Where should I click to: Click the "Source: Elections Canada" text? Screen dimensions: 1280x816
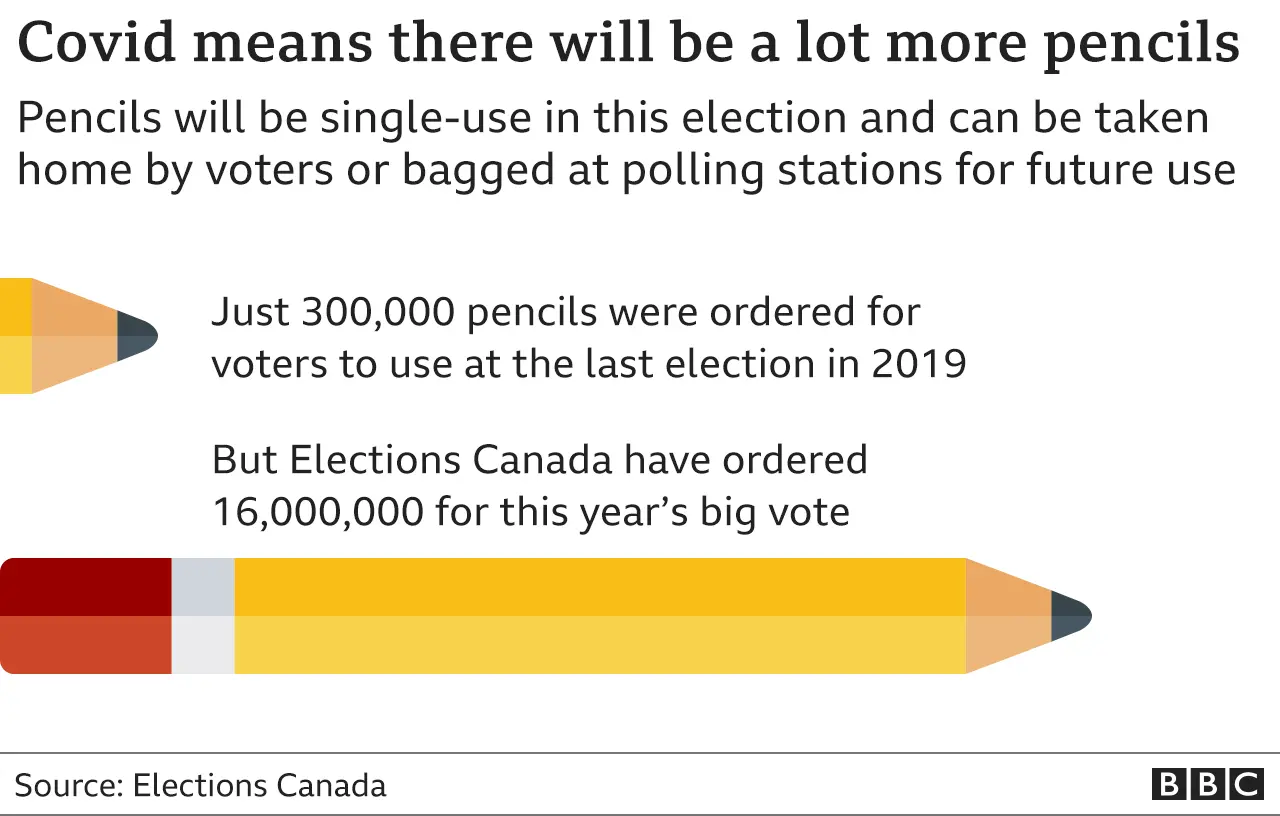click(200, 785)
